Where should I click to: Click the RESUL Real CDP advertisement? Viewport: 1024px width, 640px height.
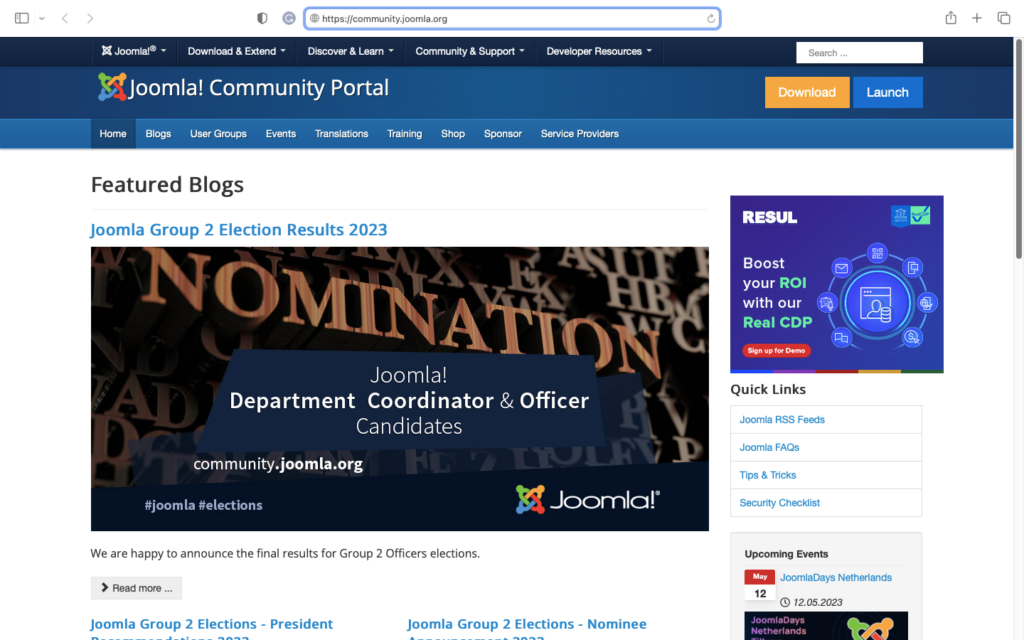click(x=837, y=284)
